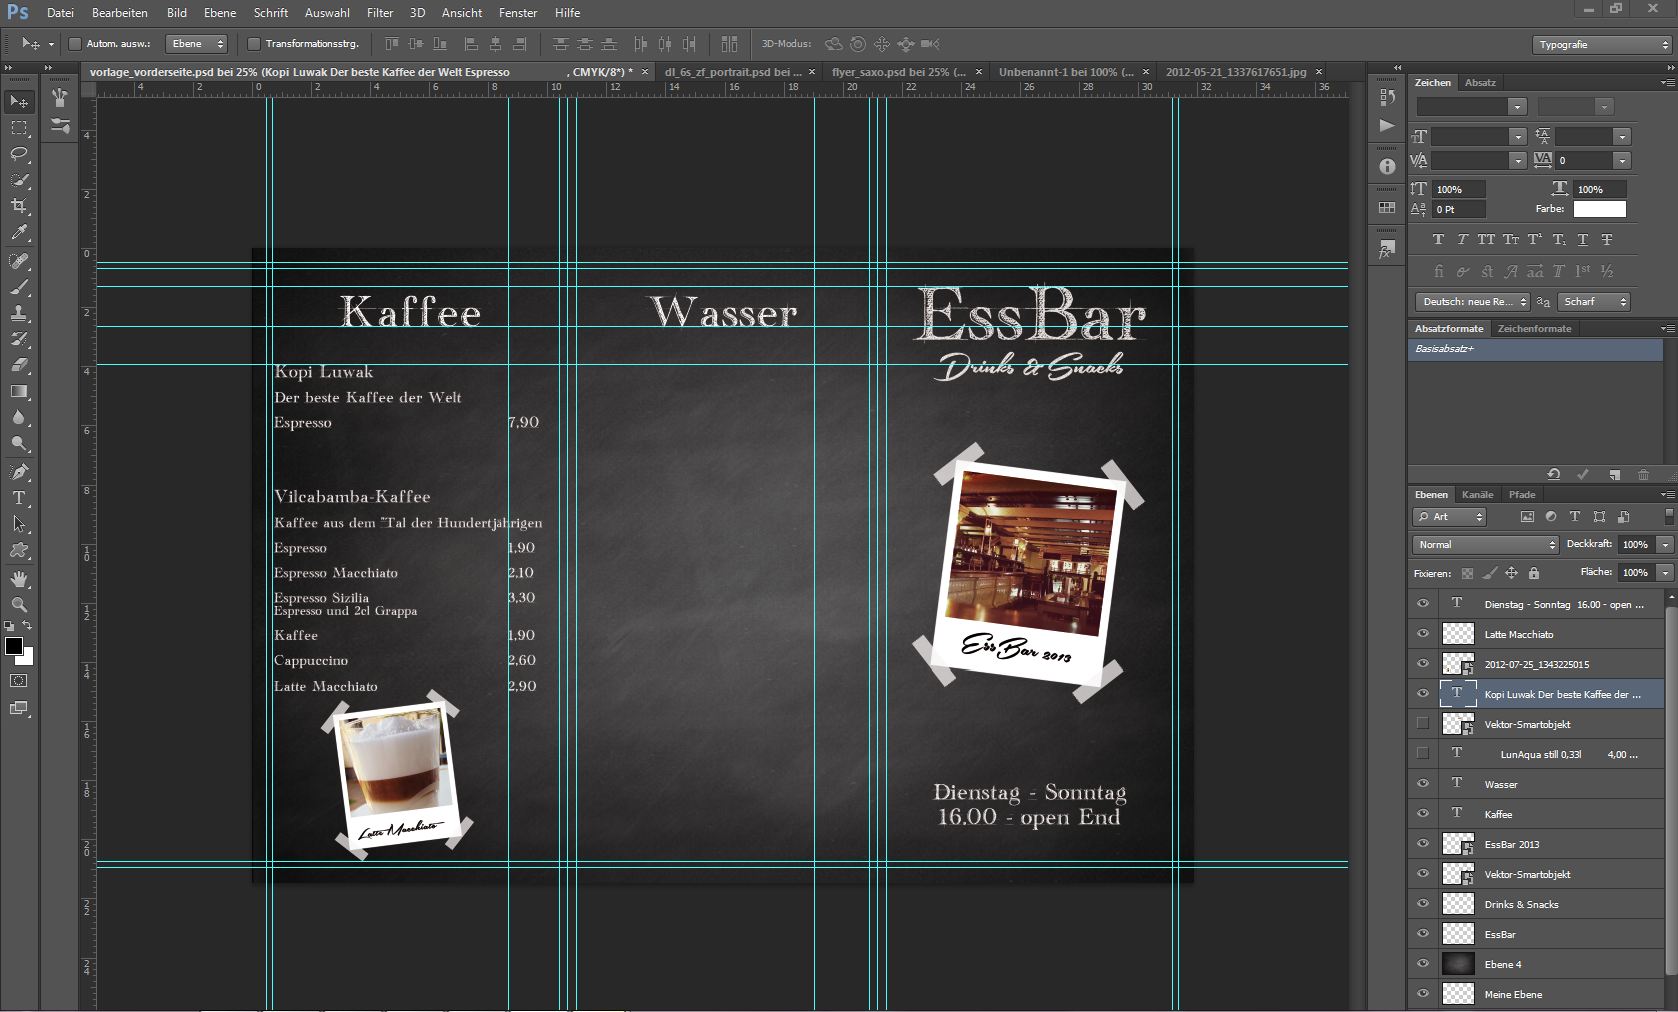This screenshot has width=1678, height=1012.
Task: Enable the Transformationsstrg. checkbox
Action: tap(254, 44)
